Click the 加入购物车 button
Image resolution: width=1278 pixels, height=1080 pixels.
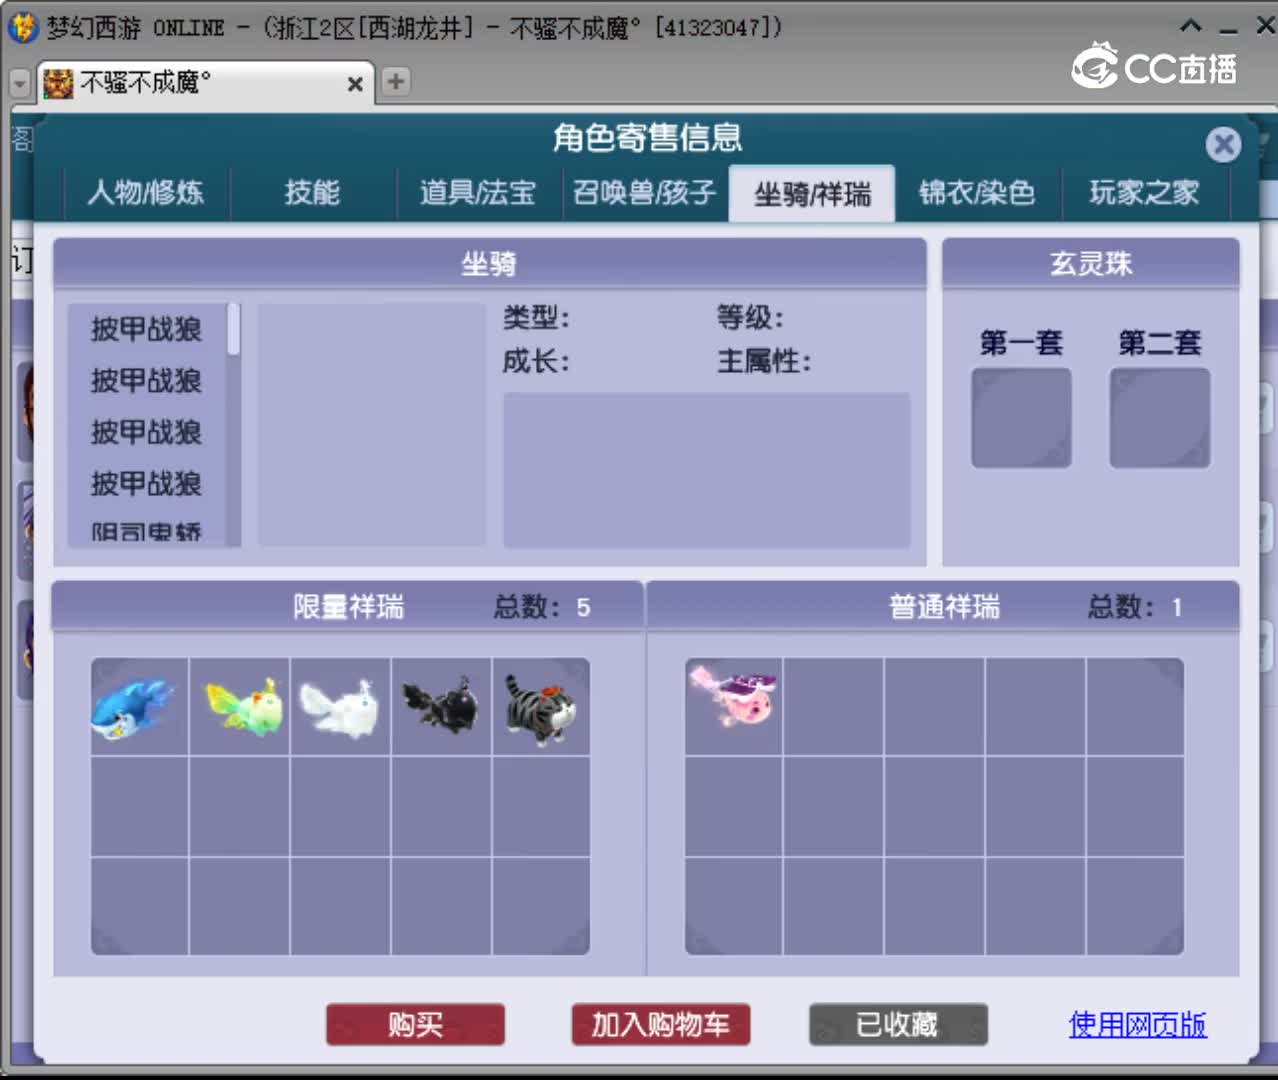pyautogui.click(x=660, y=1025)
